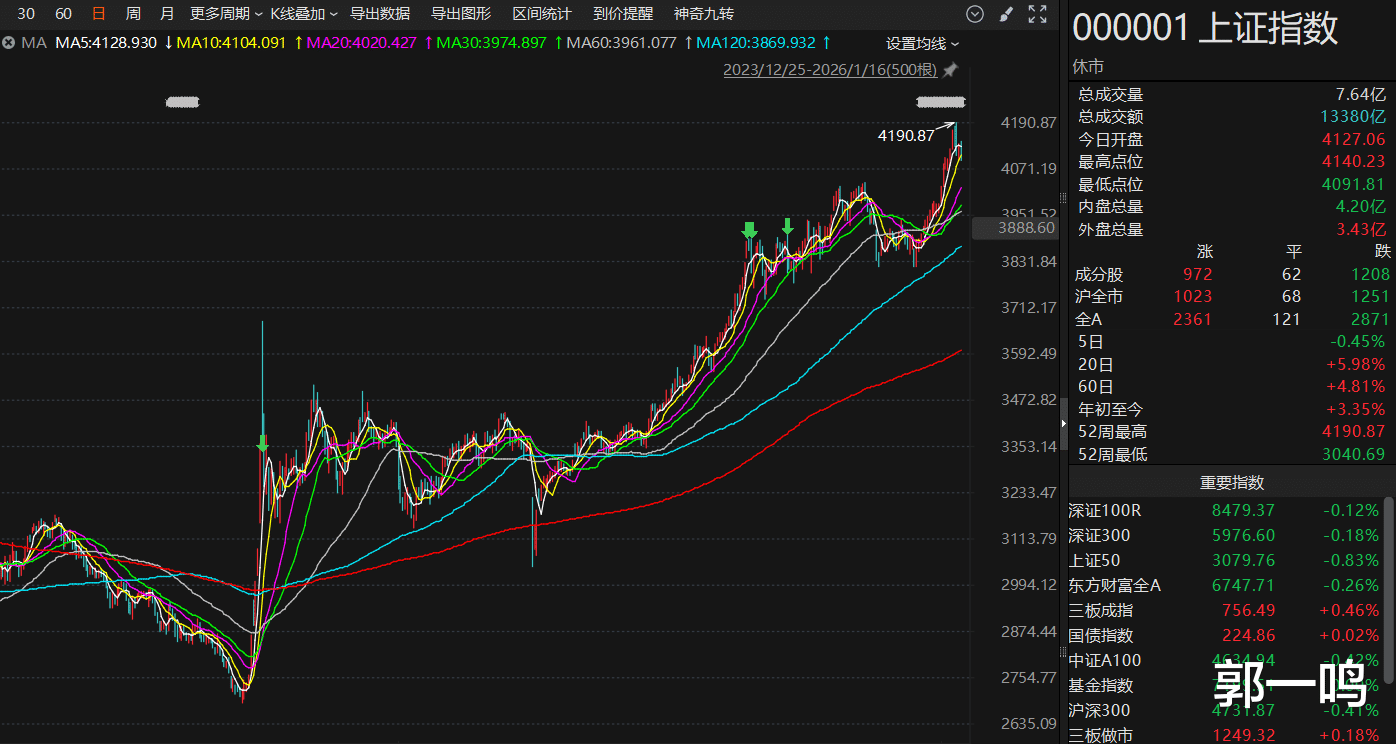Remove the MA indicator with its X icon
Screen dimensions: 1396x744
[8, 43]
